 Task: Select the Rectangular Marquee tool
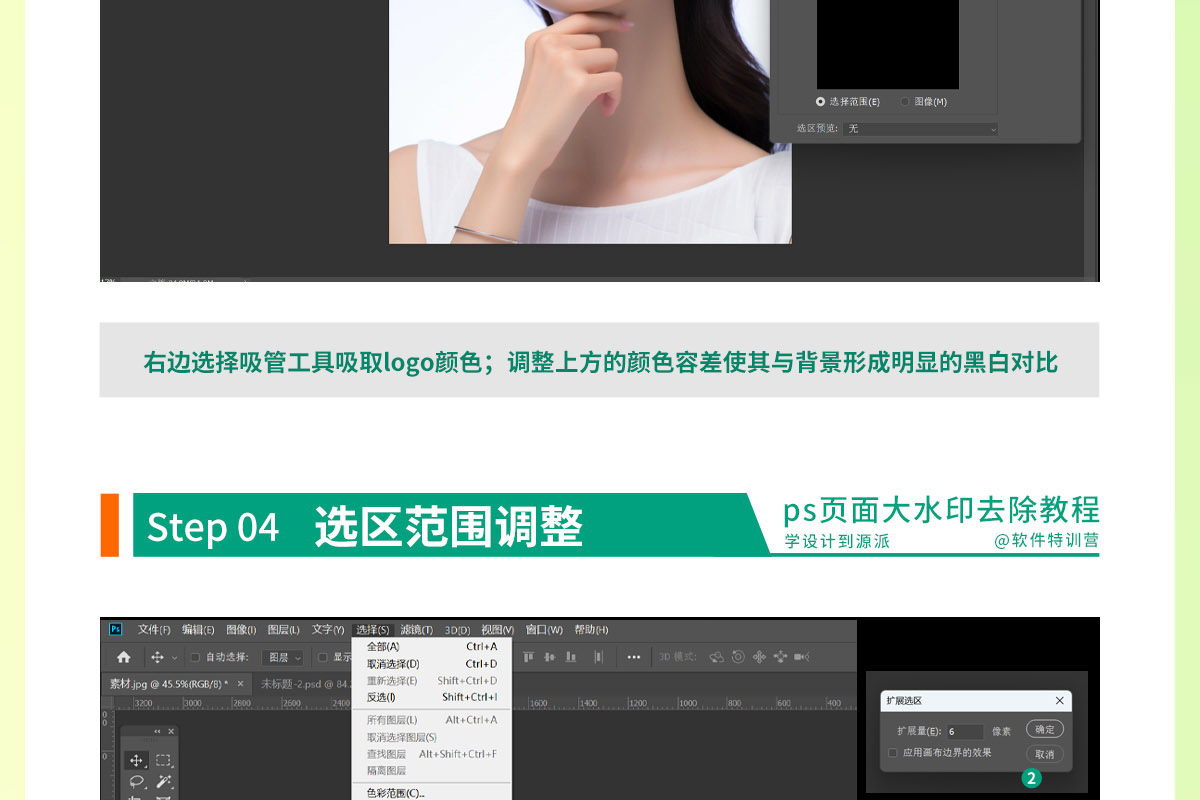(x=163, y=761)
